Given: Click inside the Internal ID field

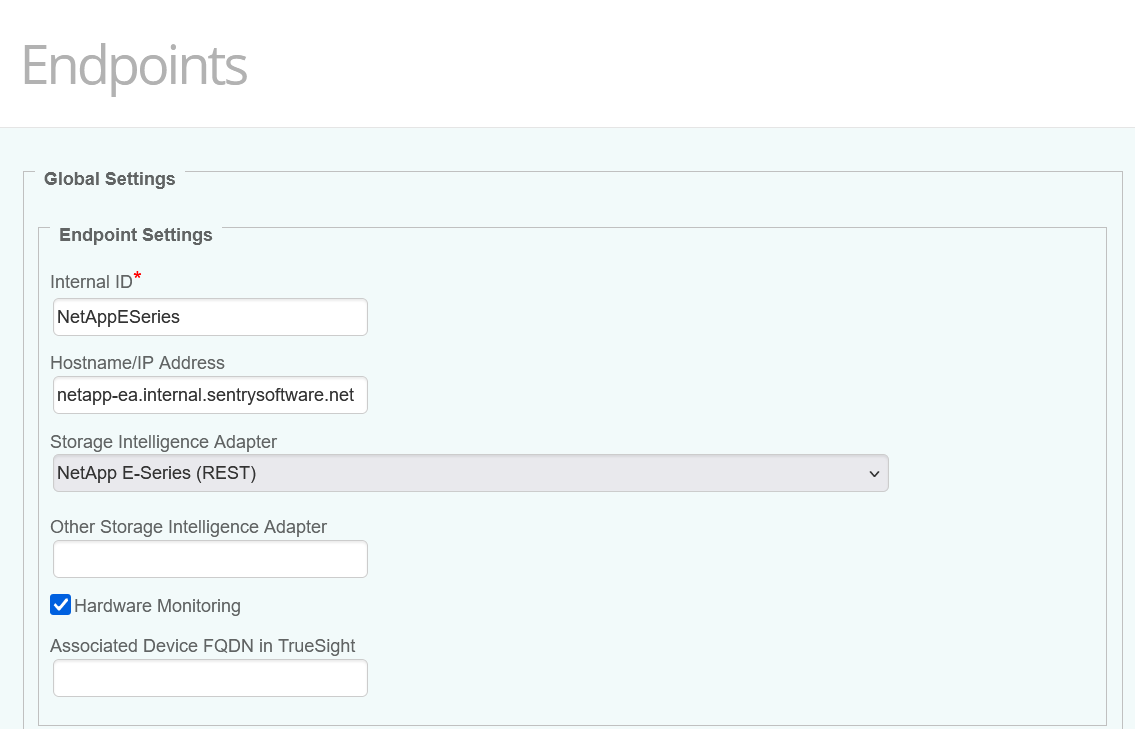Looking at the screenshot, I should [210, 316].
